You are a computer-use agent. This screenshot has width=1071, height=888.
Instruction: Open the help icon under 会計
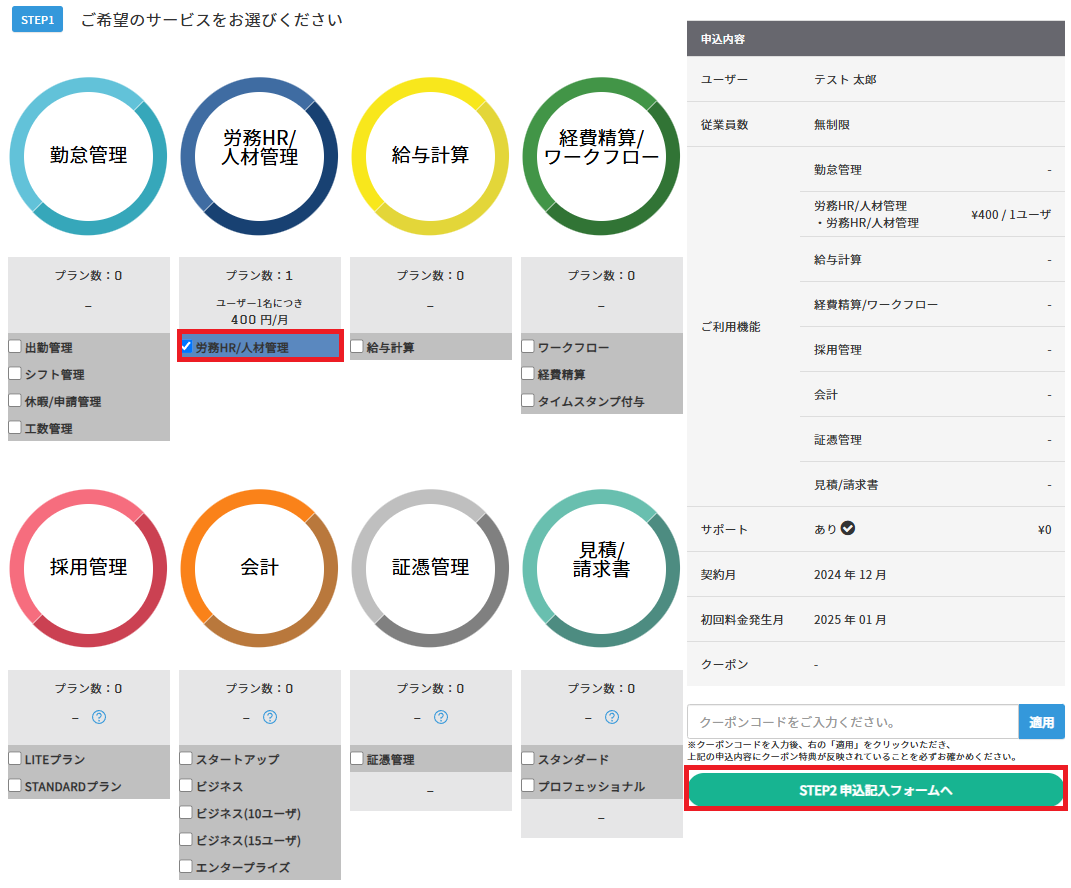(269, 717)
